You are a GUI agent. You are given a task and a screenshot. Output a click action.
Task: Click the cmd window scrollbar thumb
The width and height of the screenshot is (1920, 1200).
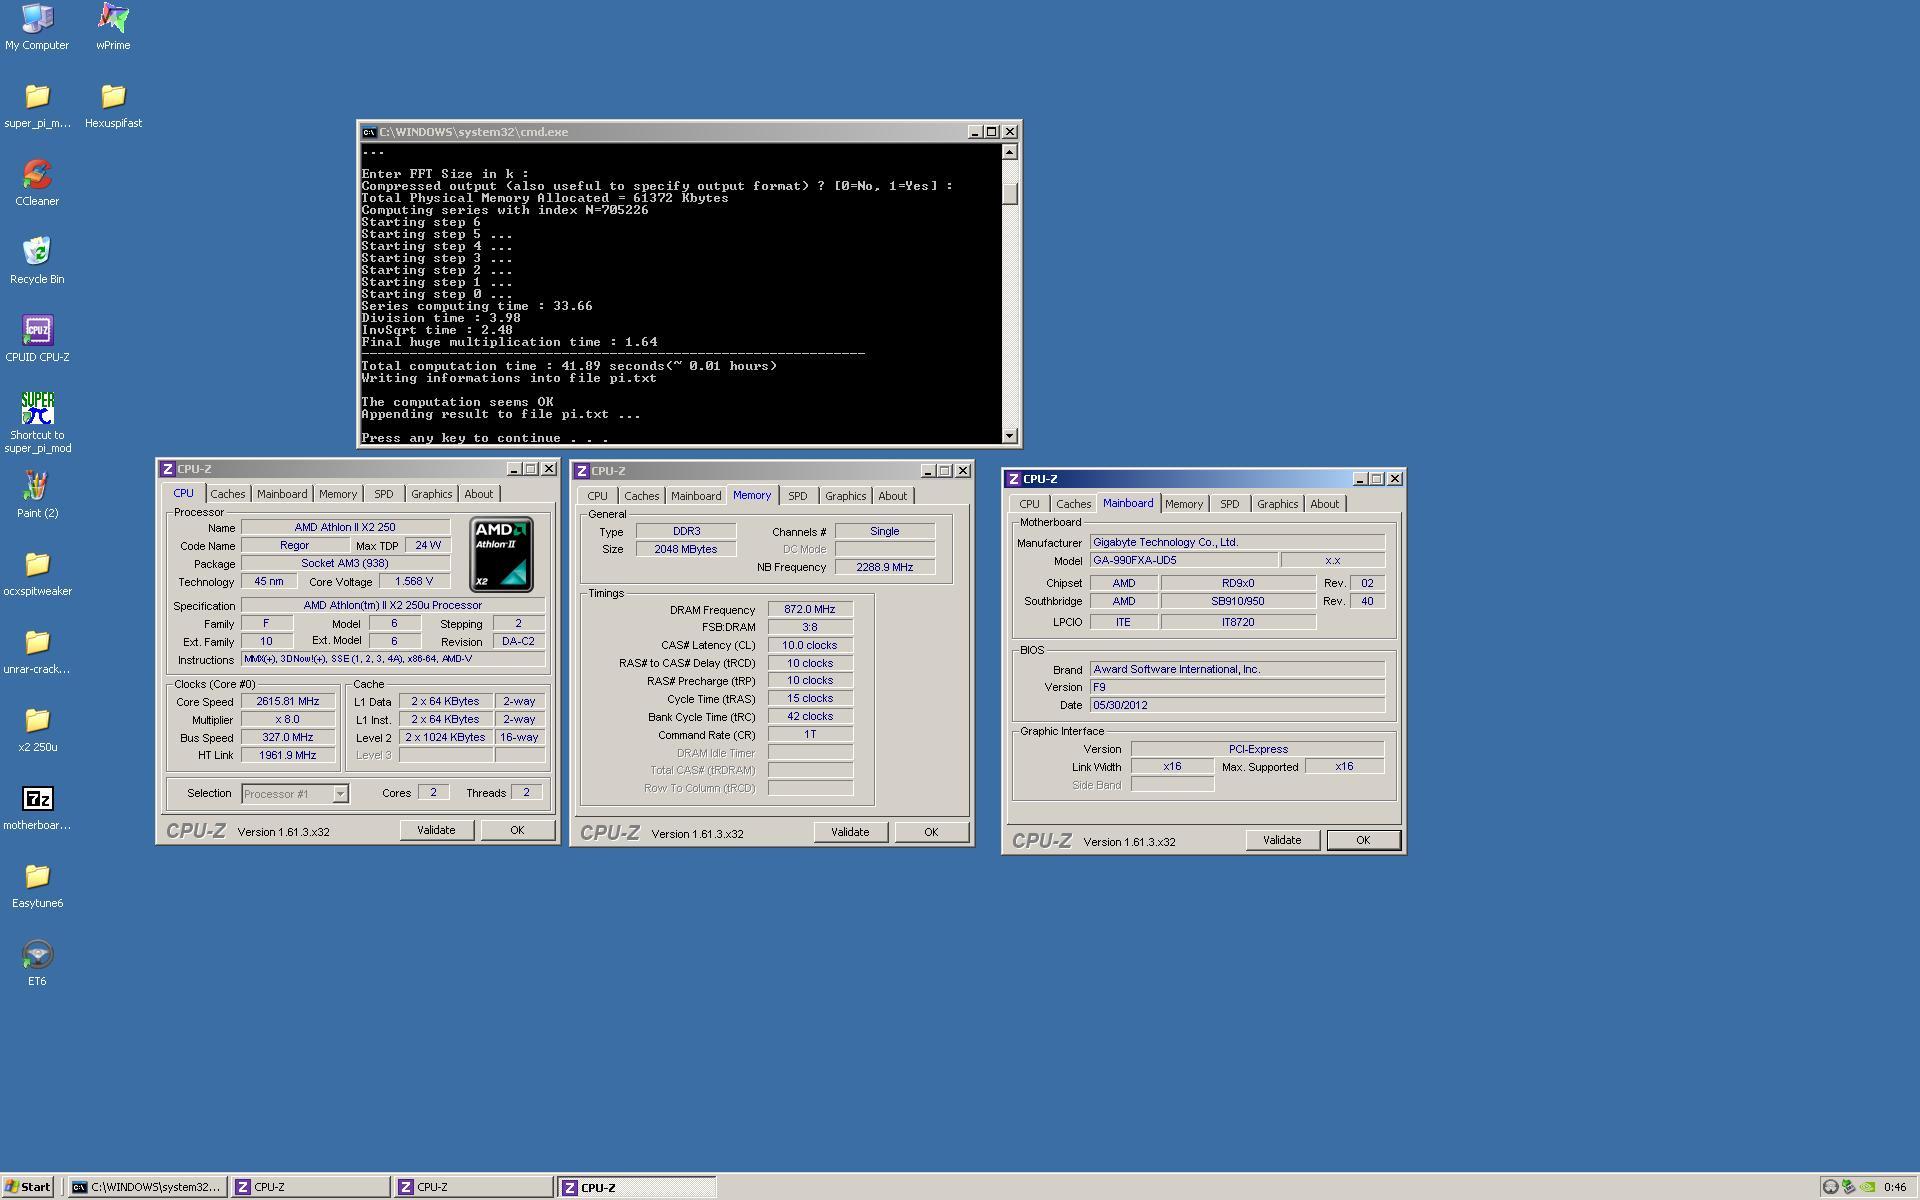point(1010,194)
